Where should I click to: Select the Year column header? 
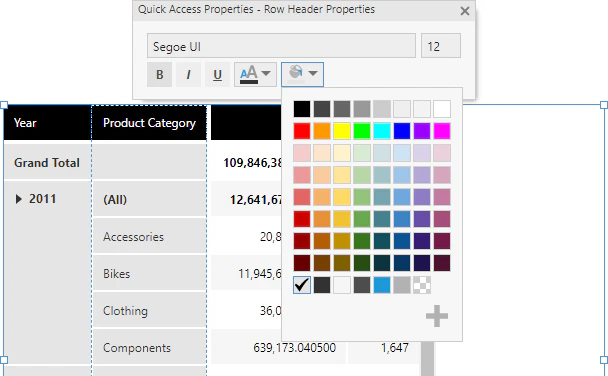coord(47,122)
